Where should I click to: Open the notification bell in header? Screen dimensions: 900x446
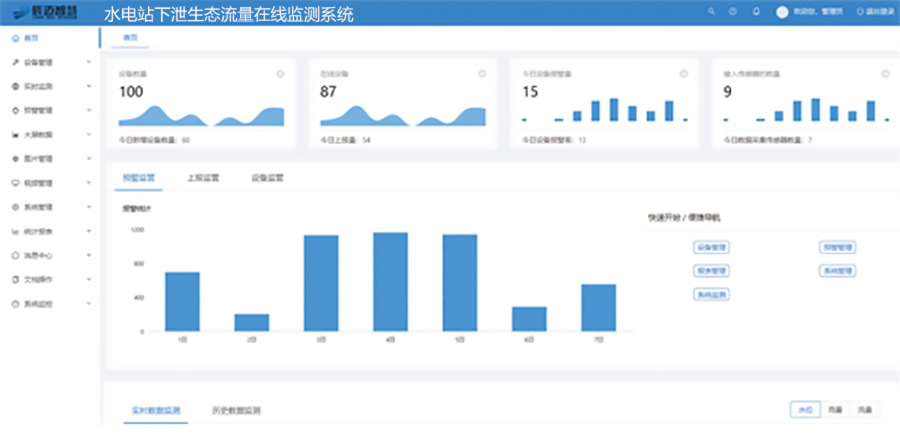click(756, 11)
